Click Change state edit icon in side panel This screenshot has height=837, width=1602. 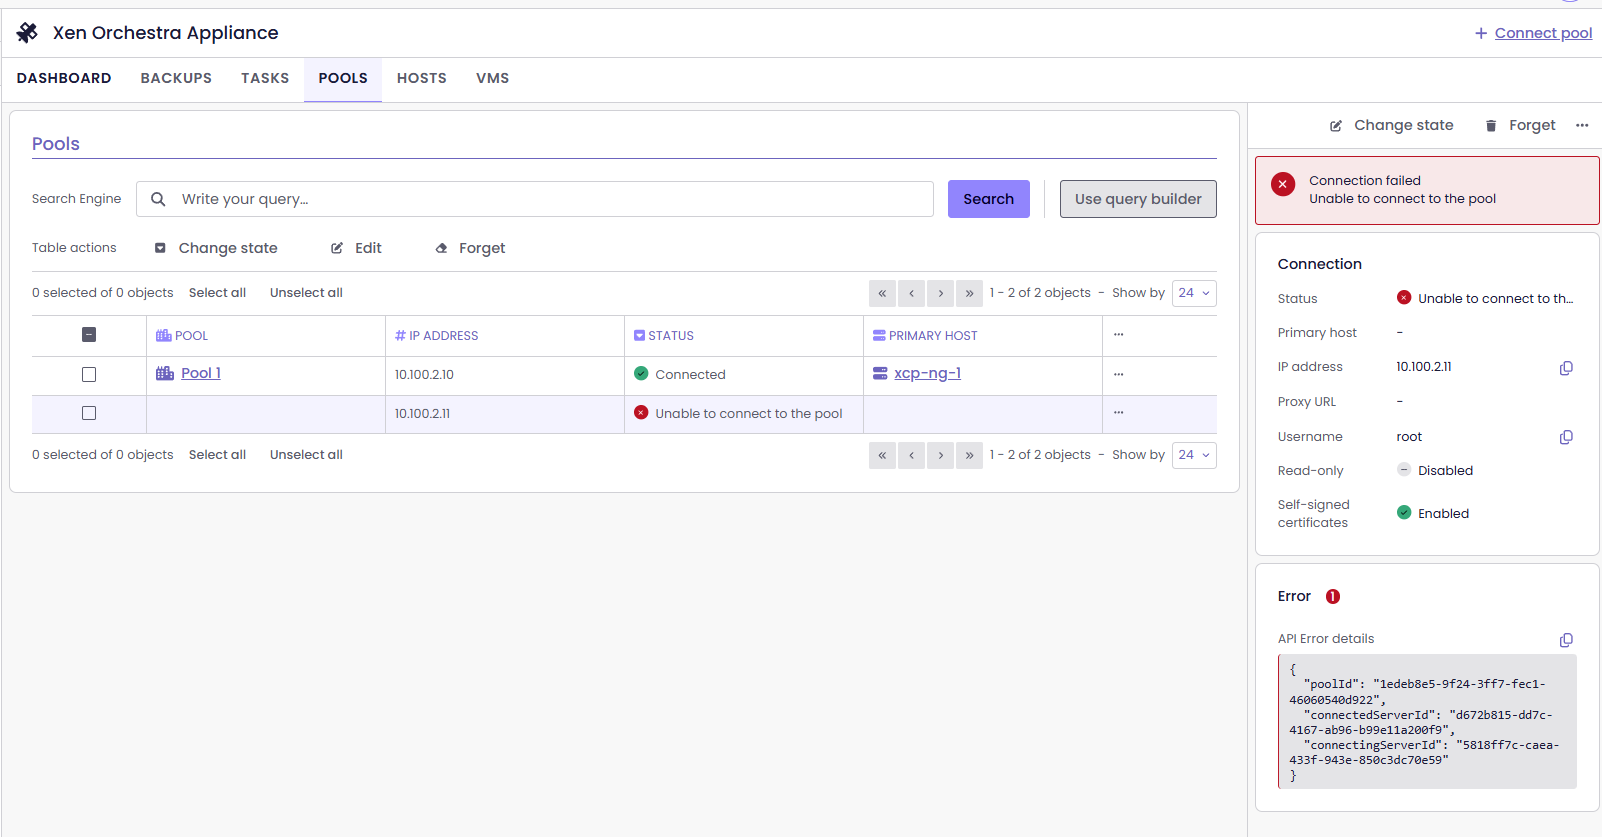pos(1336,126)
